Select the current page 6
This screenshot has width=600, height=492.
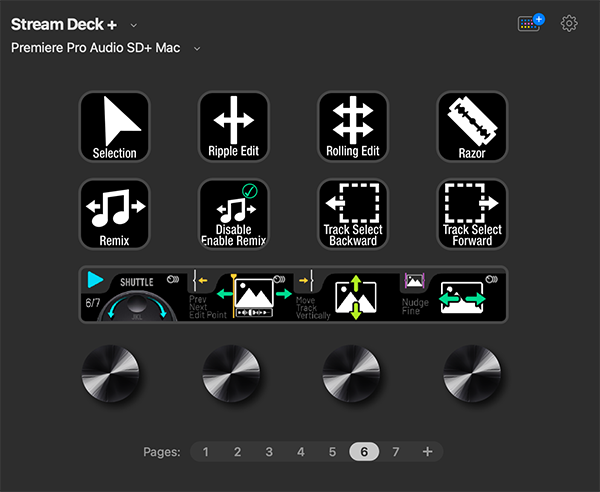(x=364, y=452)
